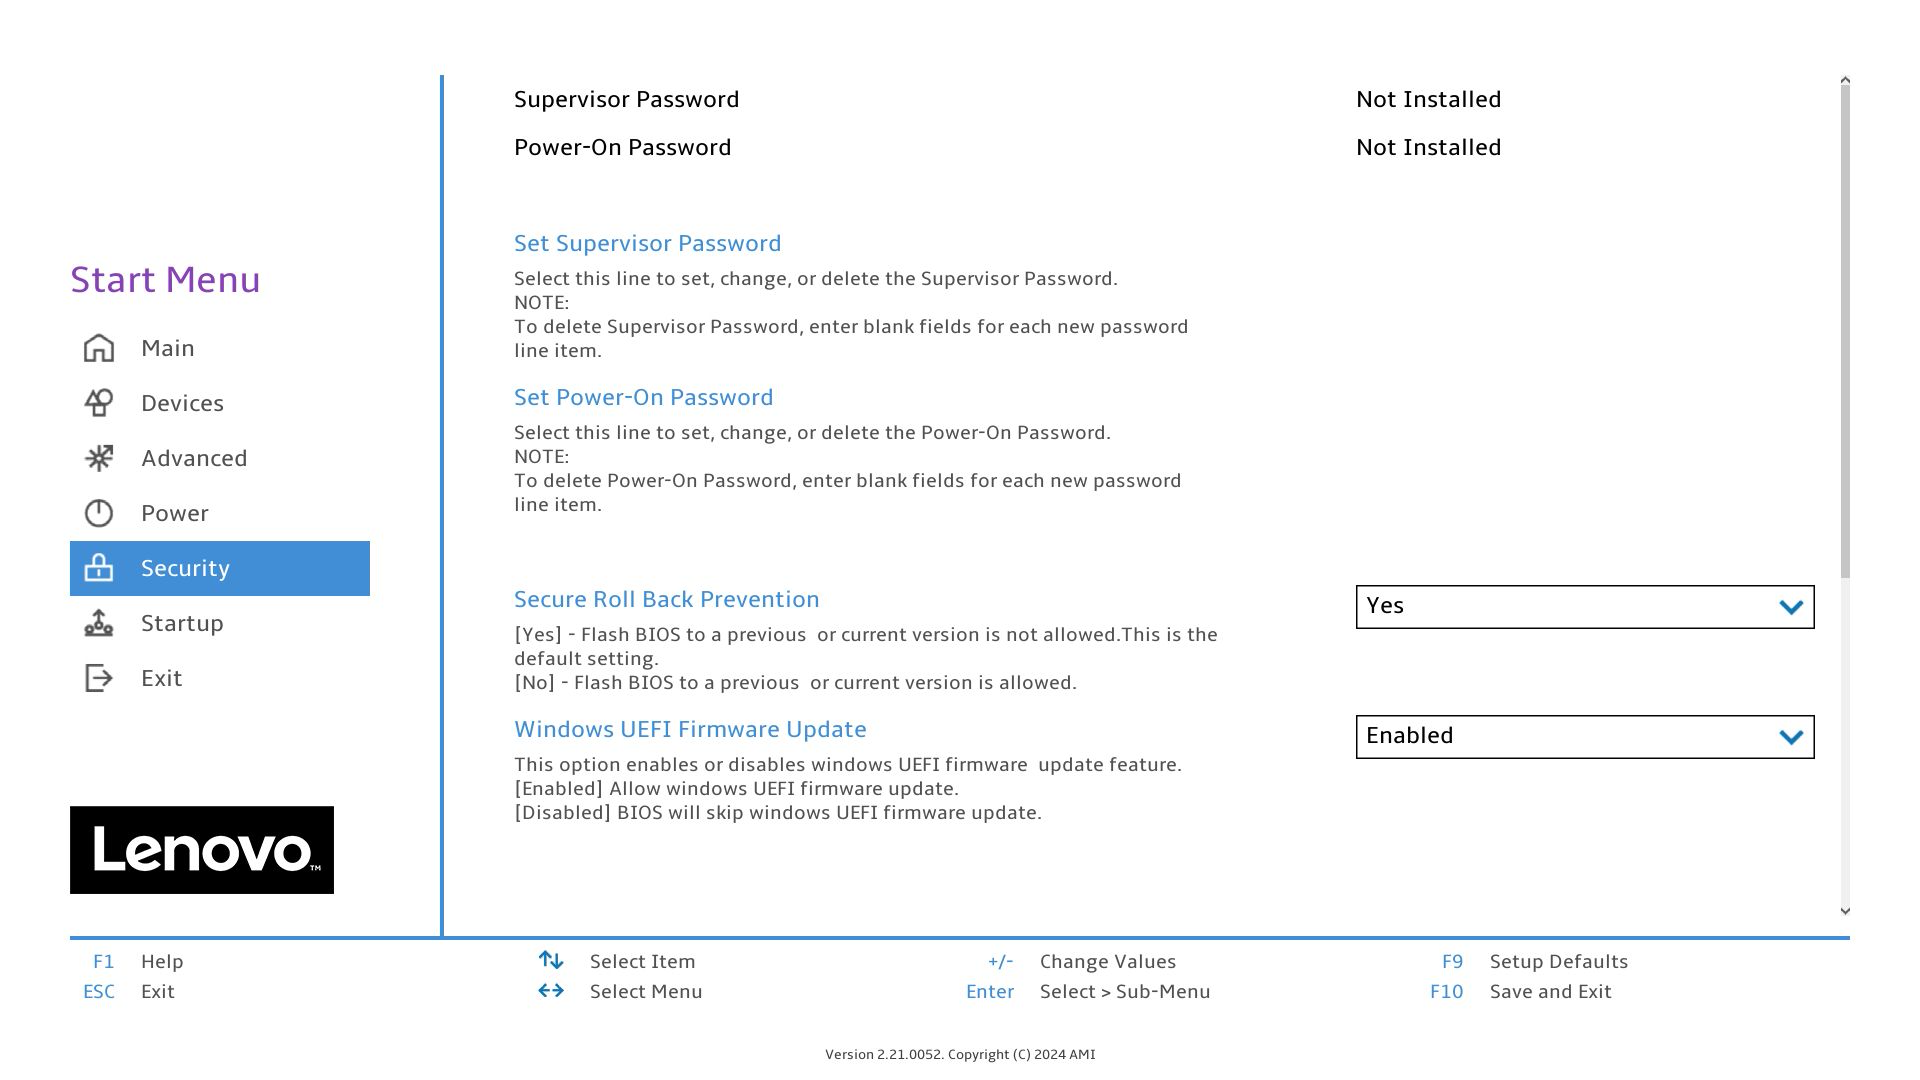The image size is (1920, 1080).
Task: Click the vertical scrollbar thumb
Action: click(1845, 330)
